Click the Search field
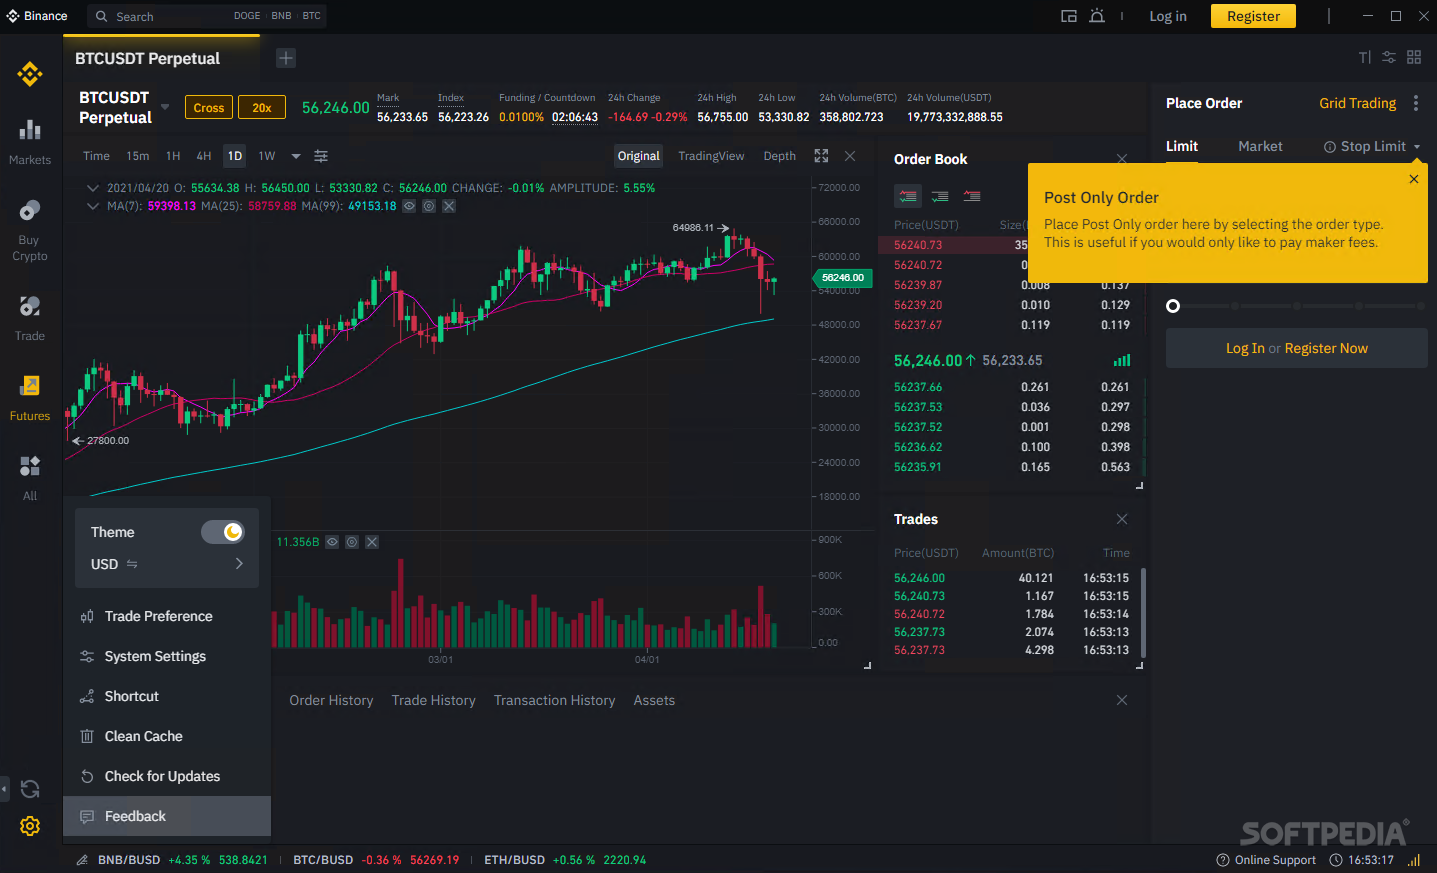 (207, 16)
